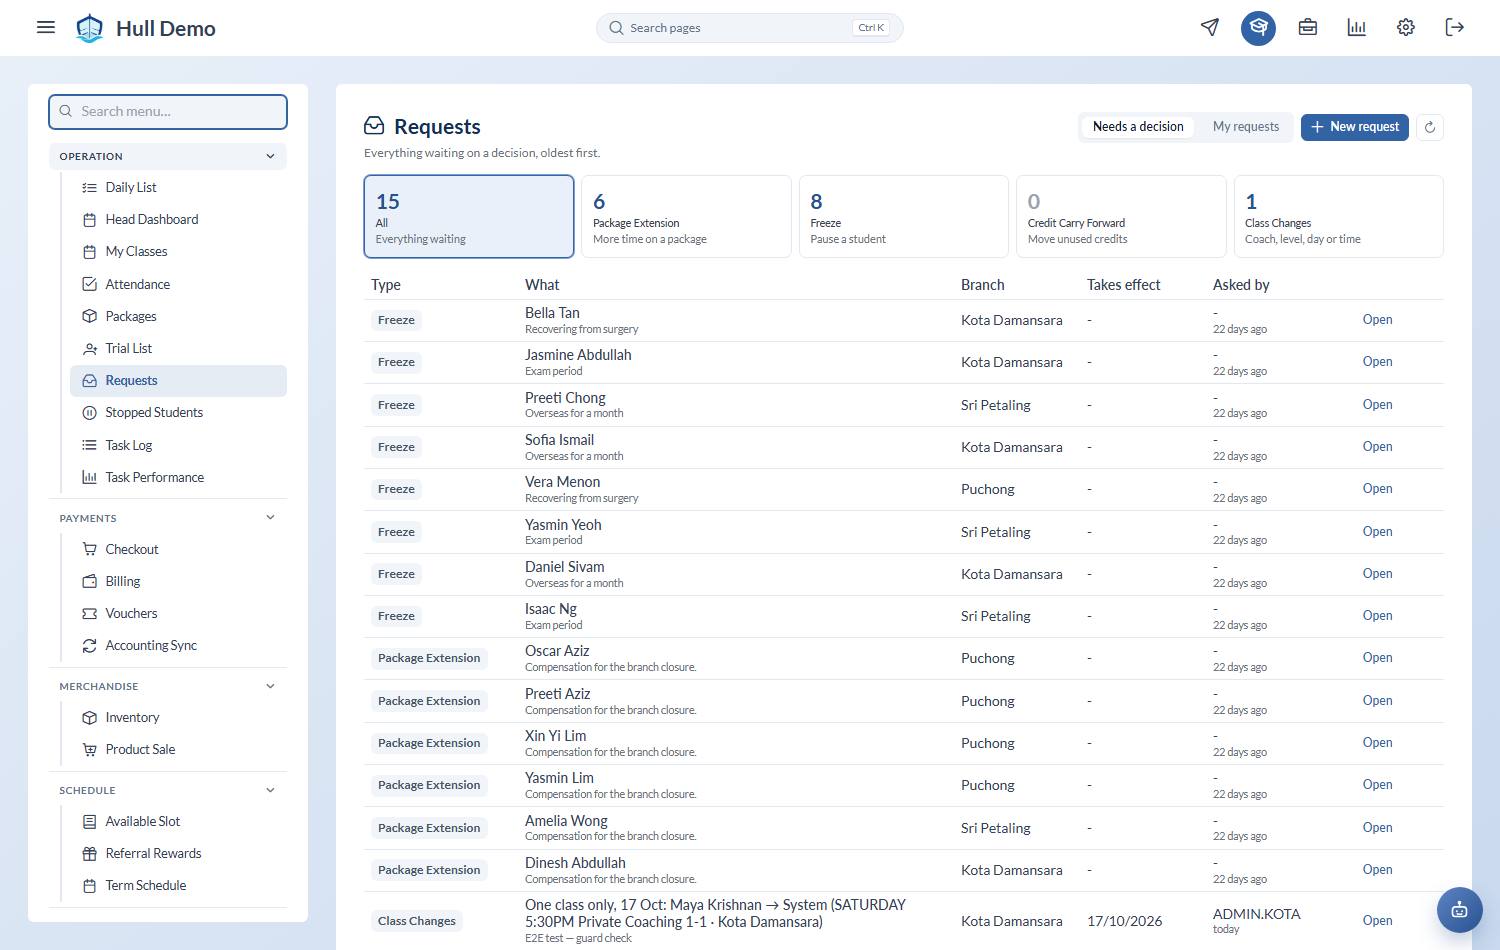Screen dimensions: 1500x950
Task: Click the Hull Demo ship logo
Action: point(90,28)
